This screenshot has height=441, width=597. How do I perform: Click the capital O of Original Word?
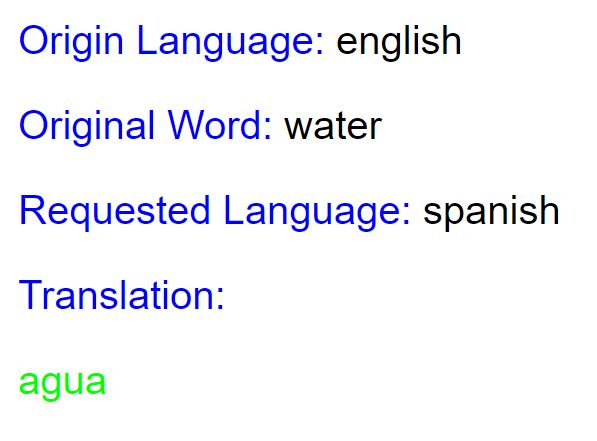tap(33, 125)
